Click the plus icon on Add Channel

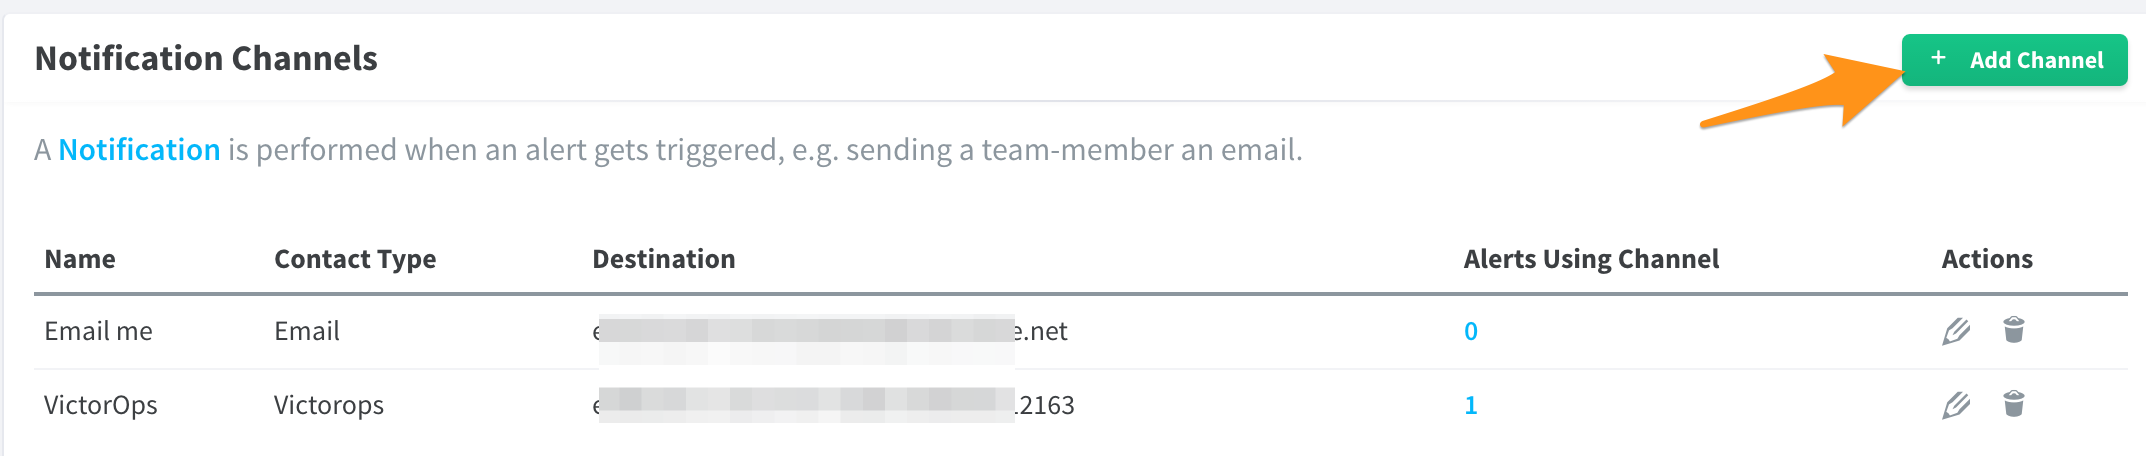(1938, 58)
